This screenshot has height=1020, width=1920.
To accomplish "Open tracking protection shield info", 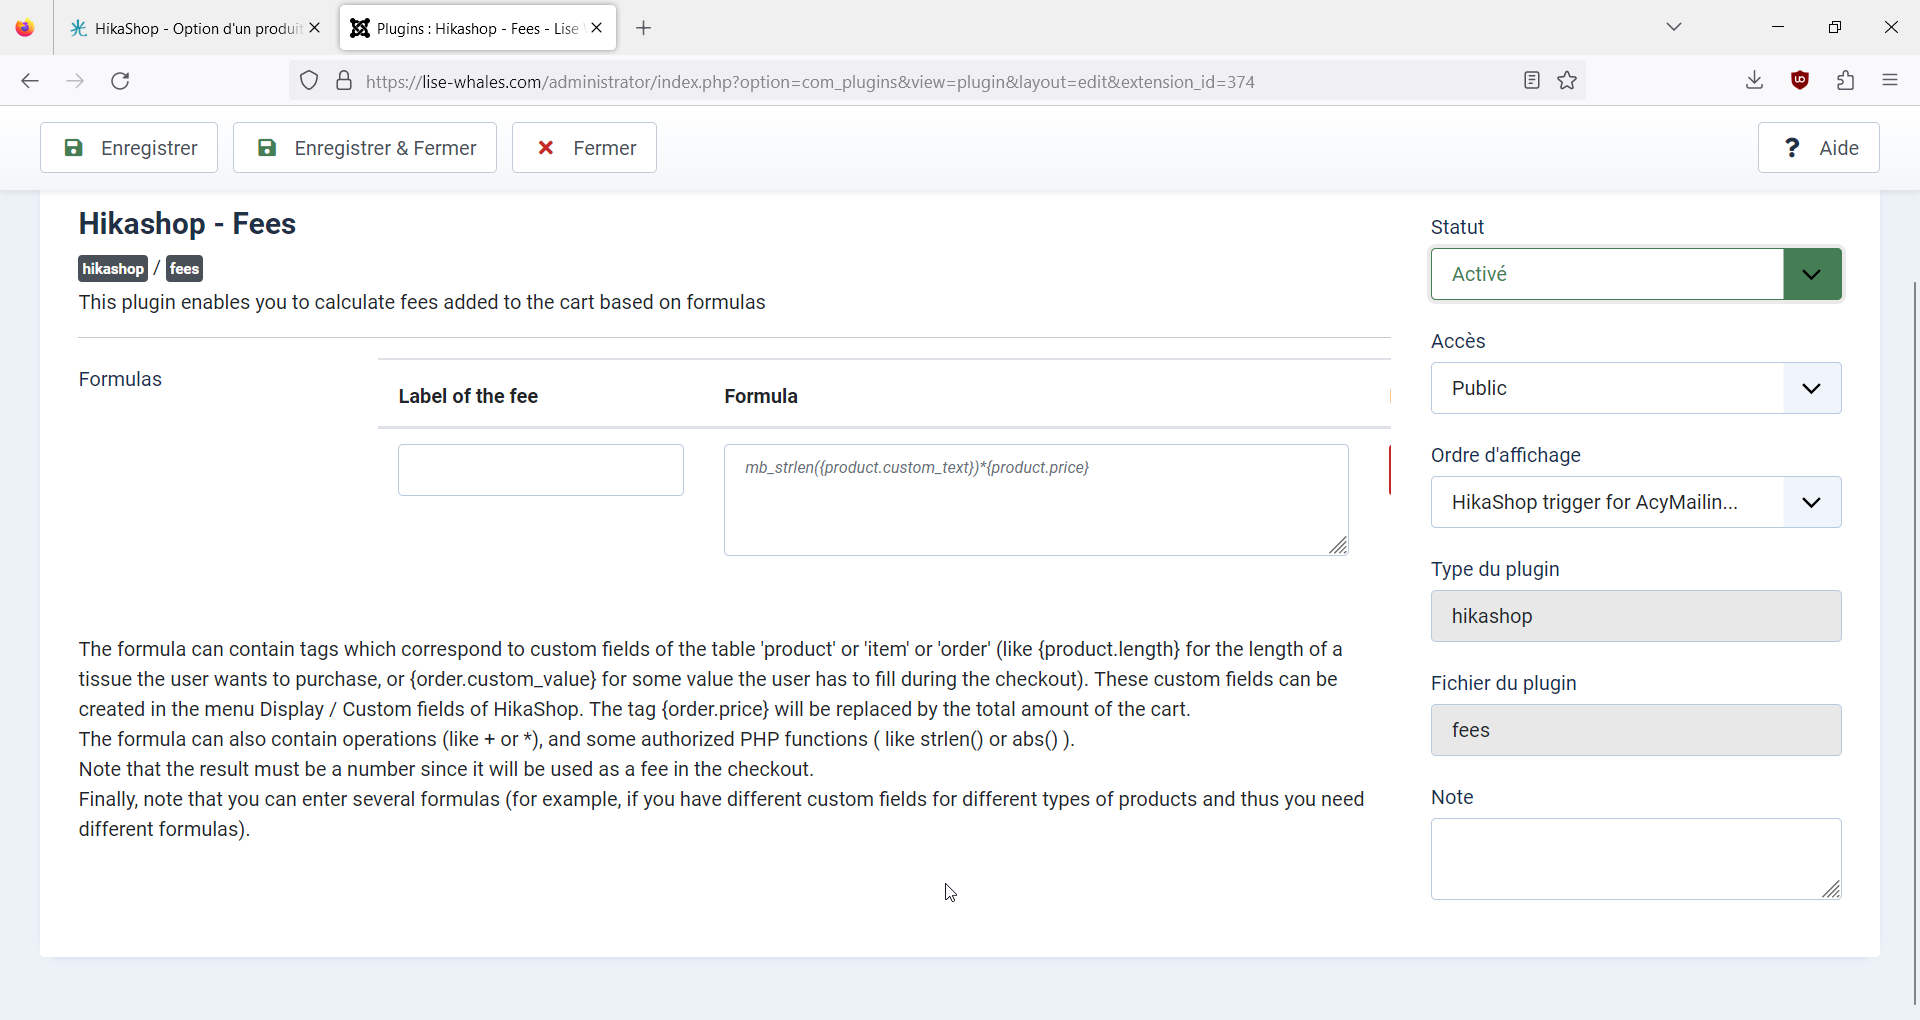I will [x=309, y=81].
